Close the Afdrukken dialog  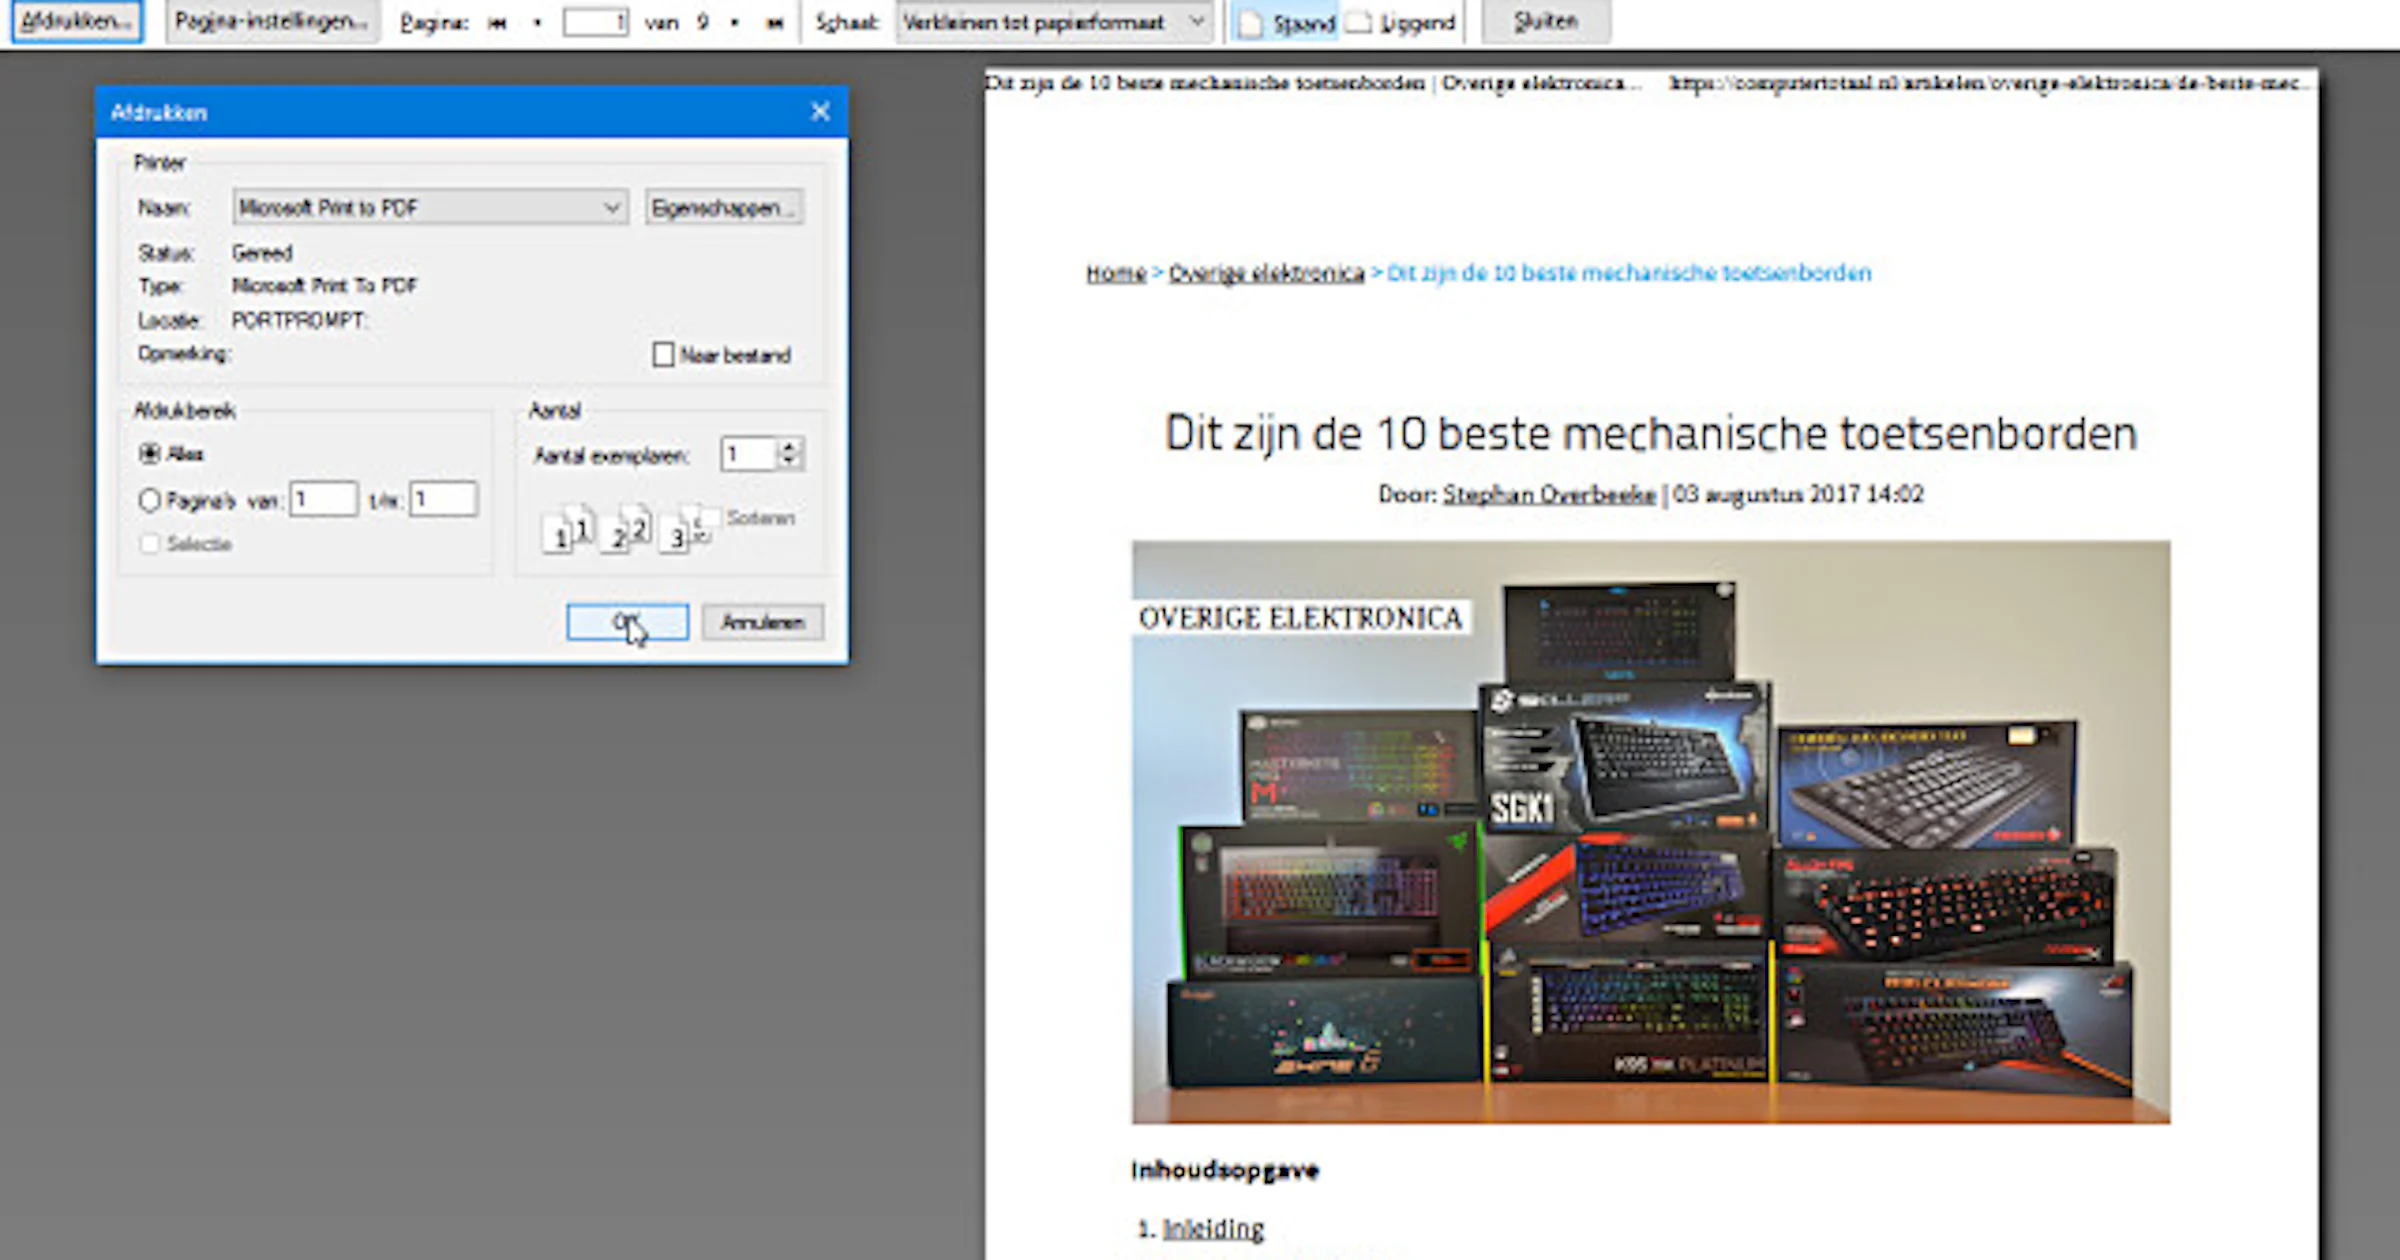coord(820,112)
